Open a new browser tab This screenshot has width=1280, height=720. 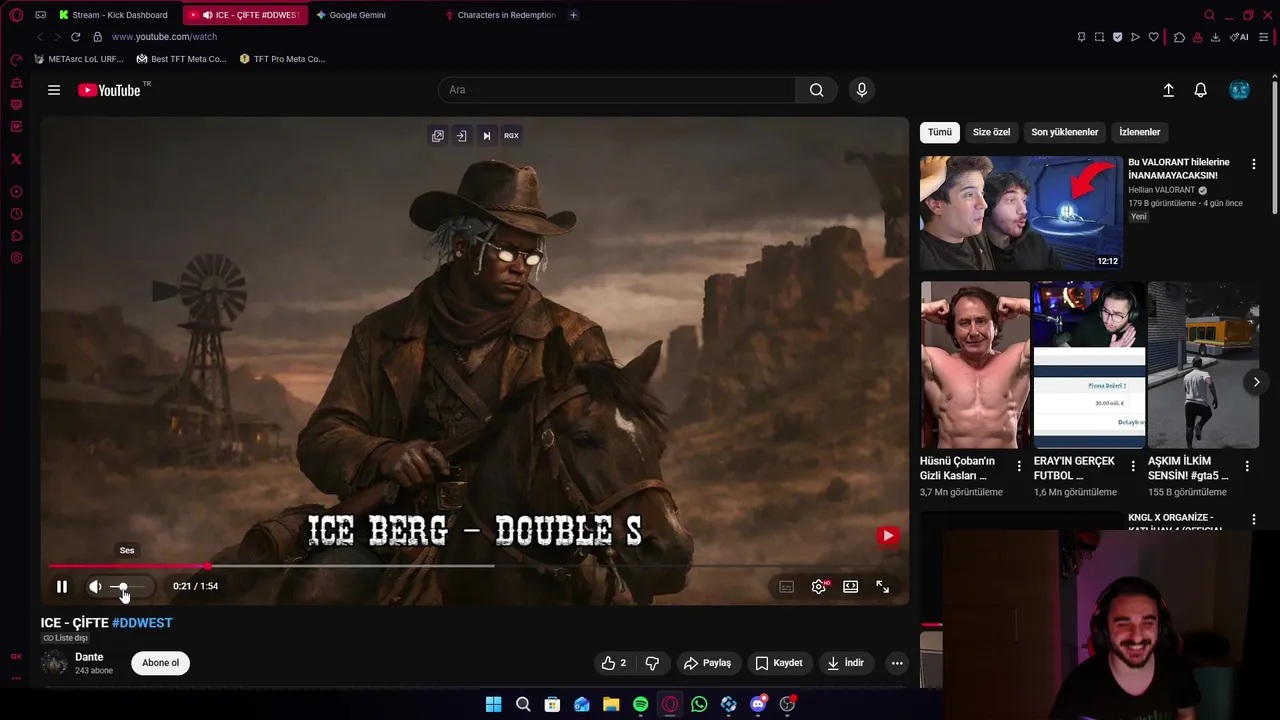573,15
